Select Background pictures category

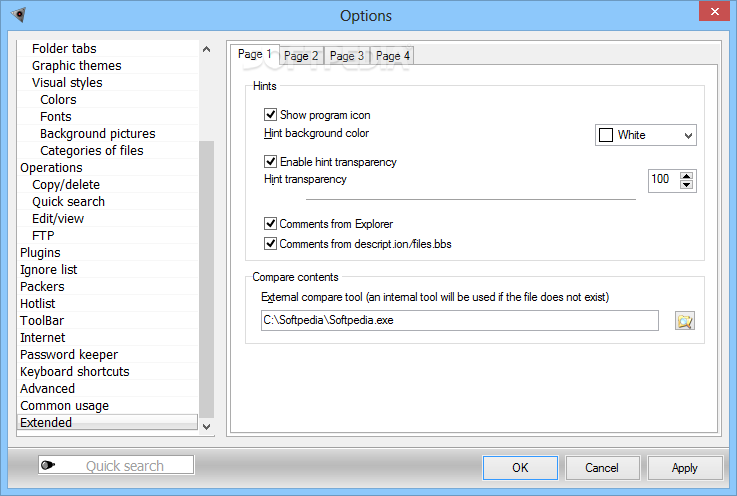pyautogui.click(x=108, y=134)
